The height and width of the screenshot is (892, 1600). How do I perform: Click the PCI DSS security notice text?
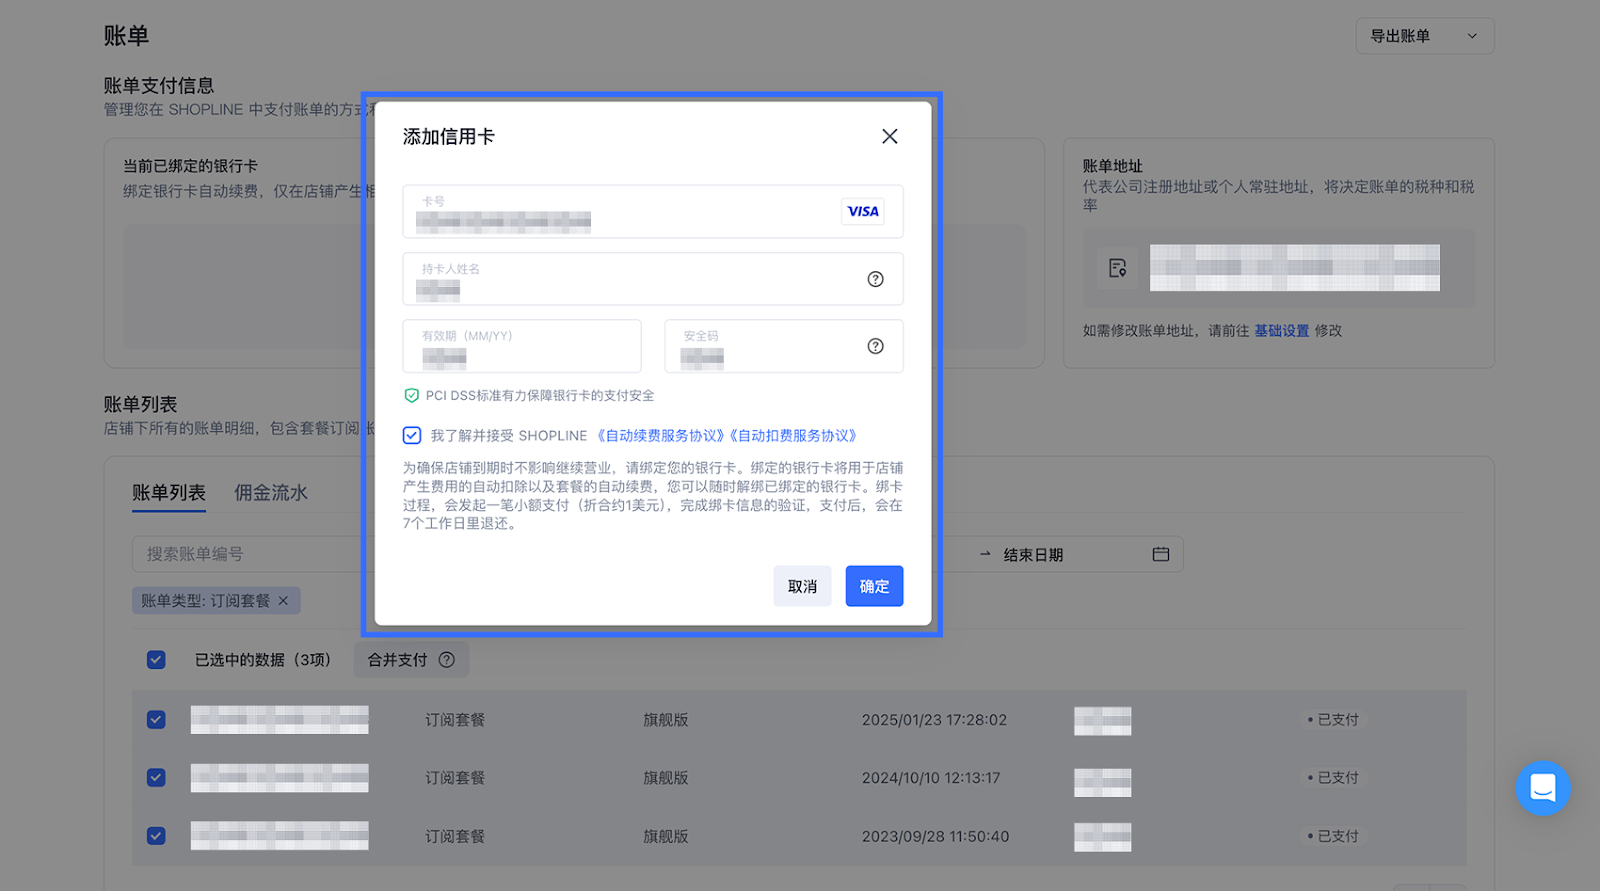tap(540, 396)
